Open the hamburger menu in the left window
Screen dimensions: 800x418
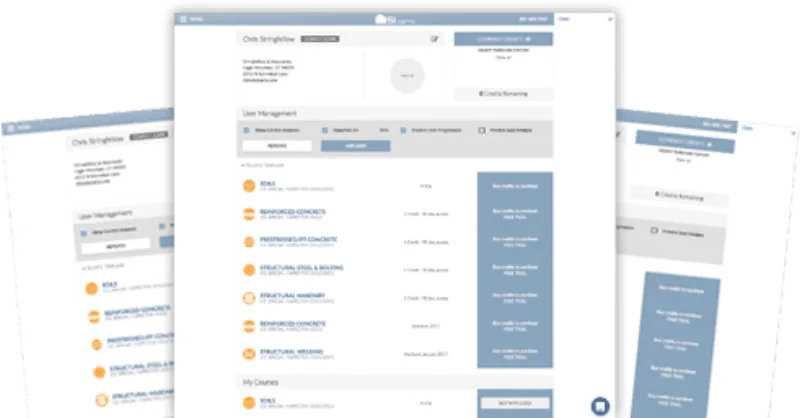click(11, 129)
